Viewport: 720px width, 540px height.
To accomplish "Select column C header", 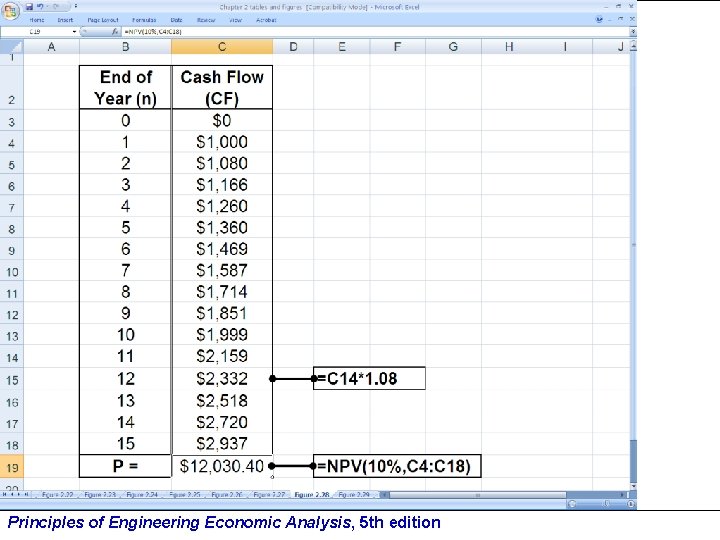I will point(222,46).
